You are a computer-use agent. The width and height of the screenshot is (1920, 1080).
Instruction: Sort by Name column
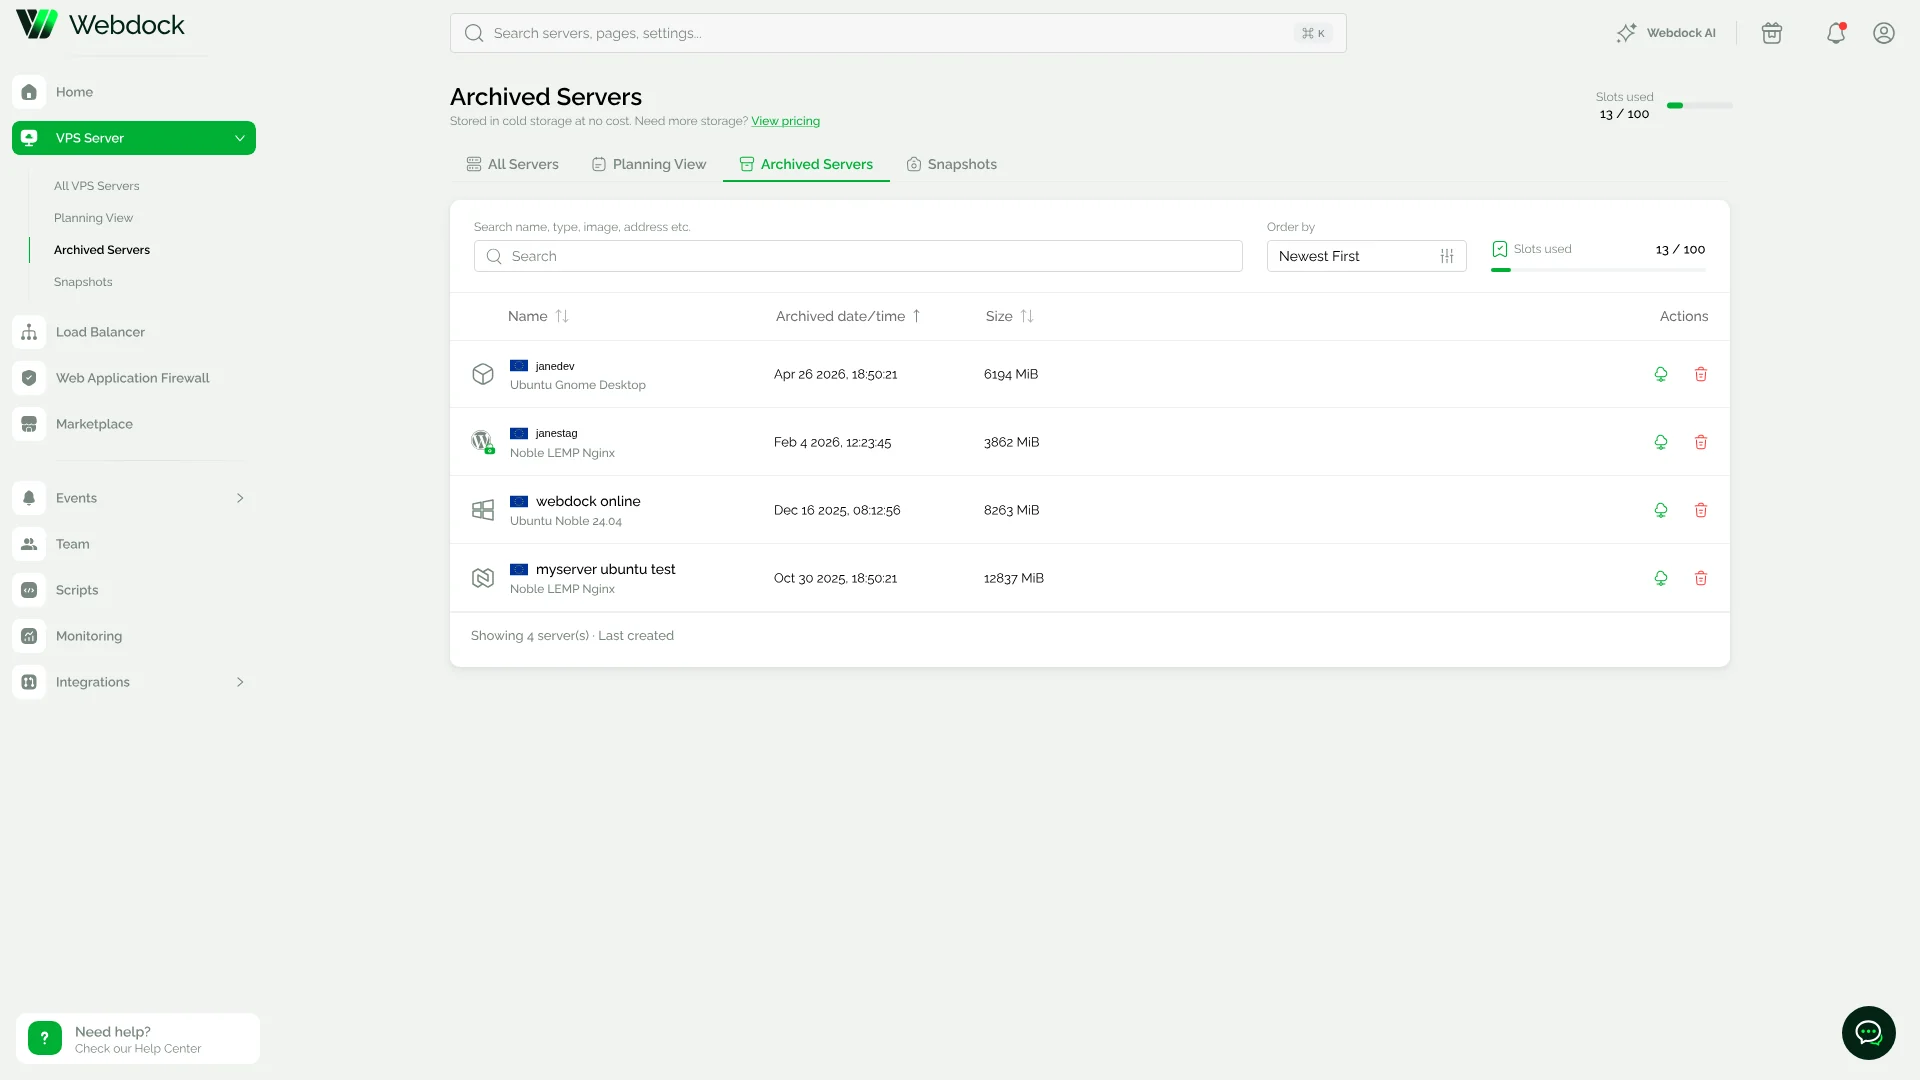[x=538, y=316]
